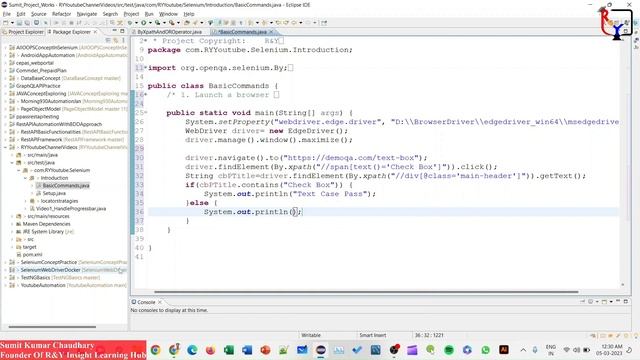The image size is (640, 360).
Task: Open Word from the taskbar
Action: tap(247, 350)
